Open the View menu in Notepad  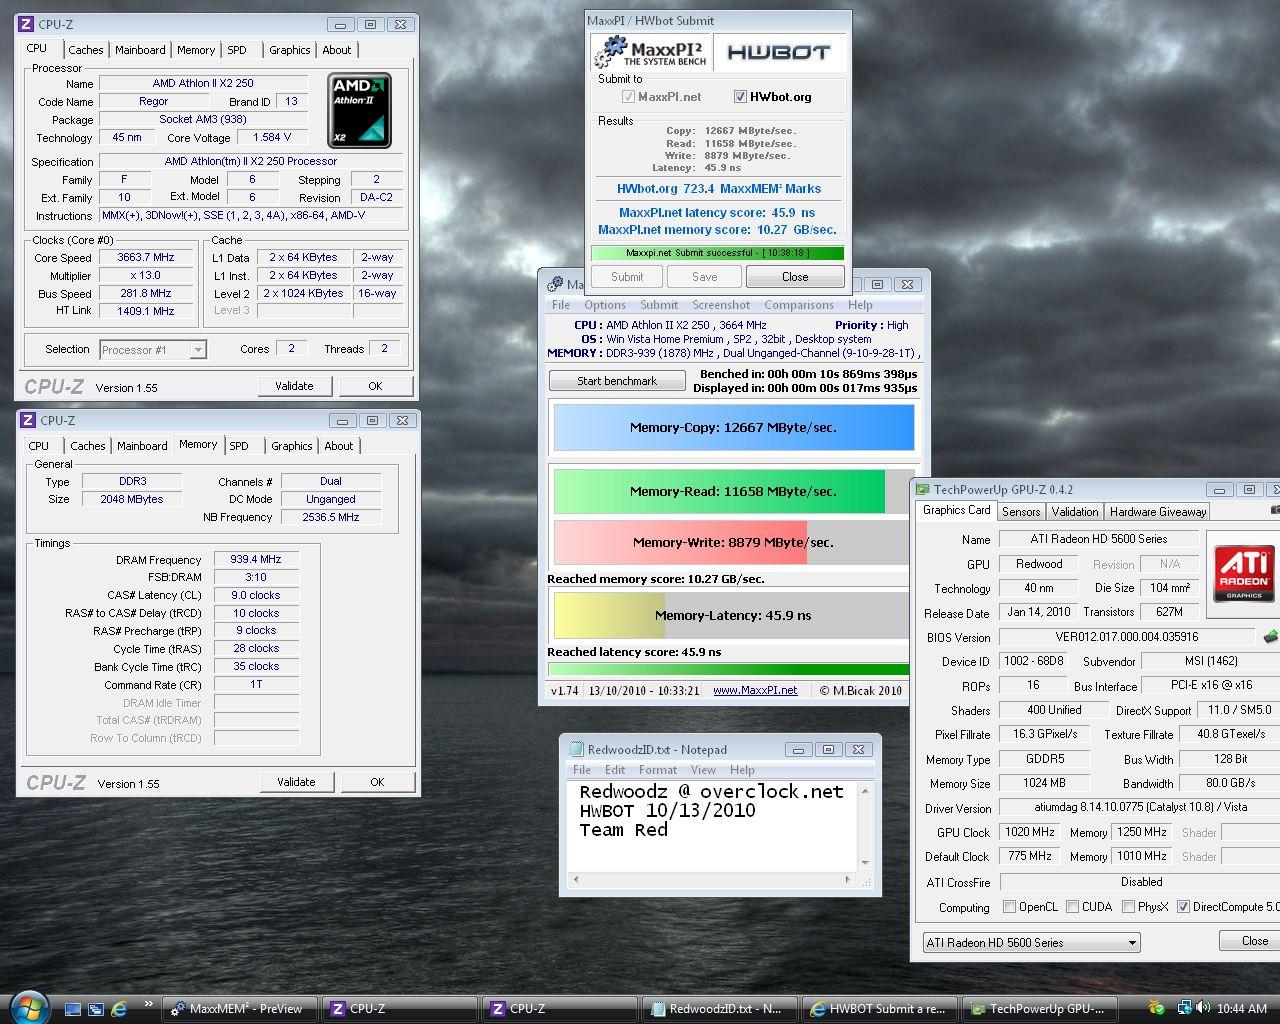(x=703, y=770)
